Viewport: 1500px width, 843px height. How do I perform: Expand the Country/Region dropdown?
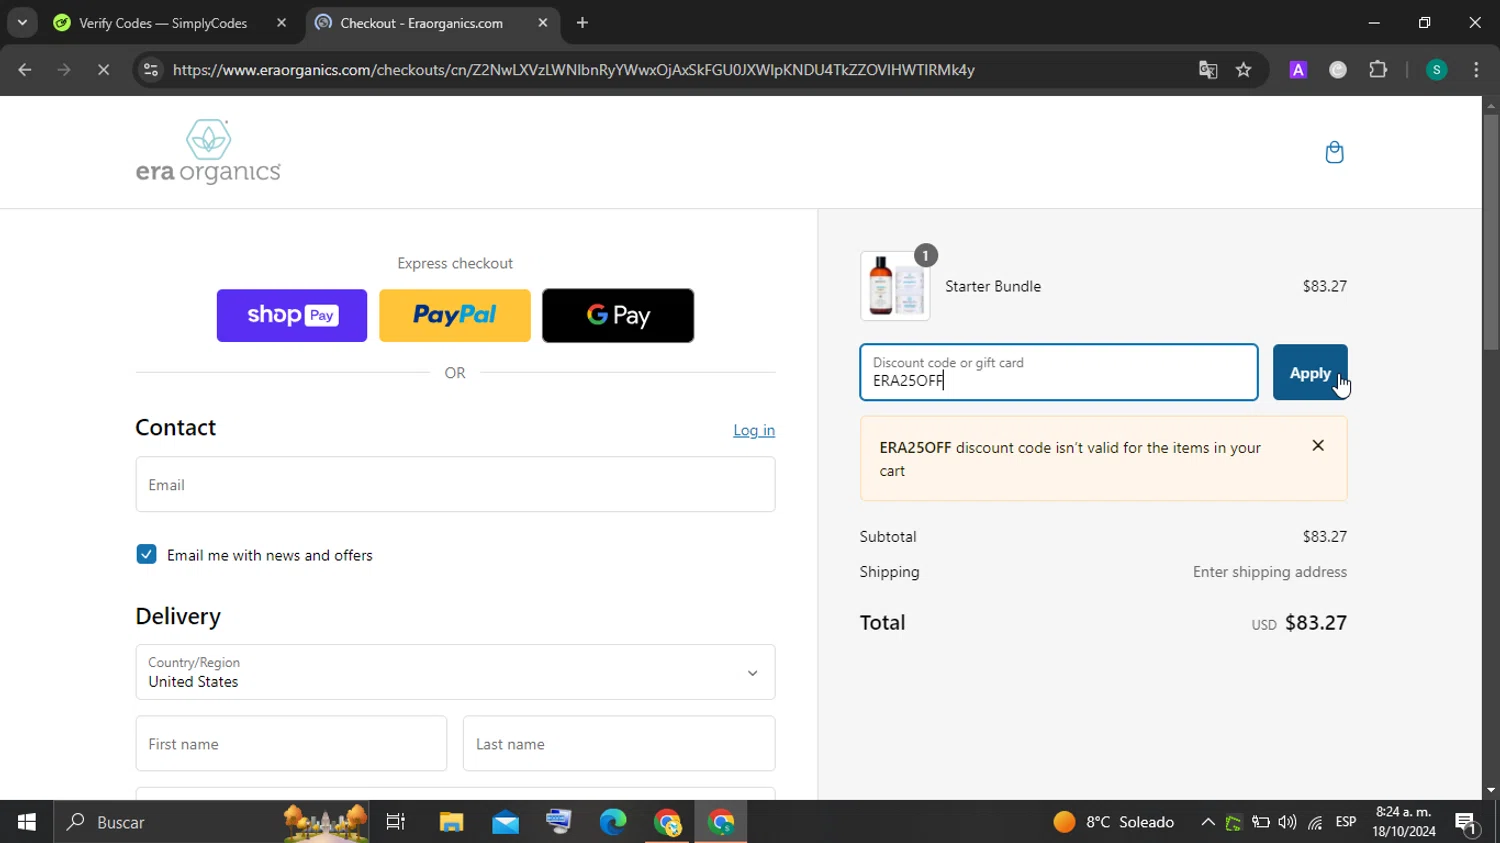pyautogui.click(x=455, y=672)
